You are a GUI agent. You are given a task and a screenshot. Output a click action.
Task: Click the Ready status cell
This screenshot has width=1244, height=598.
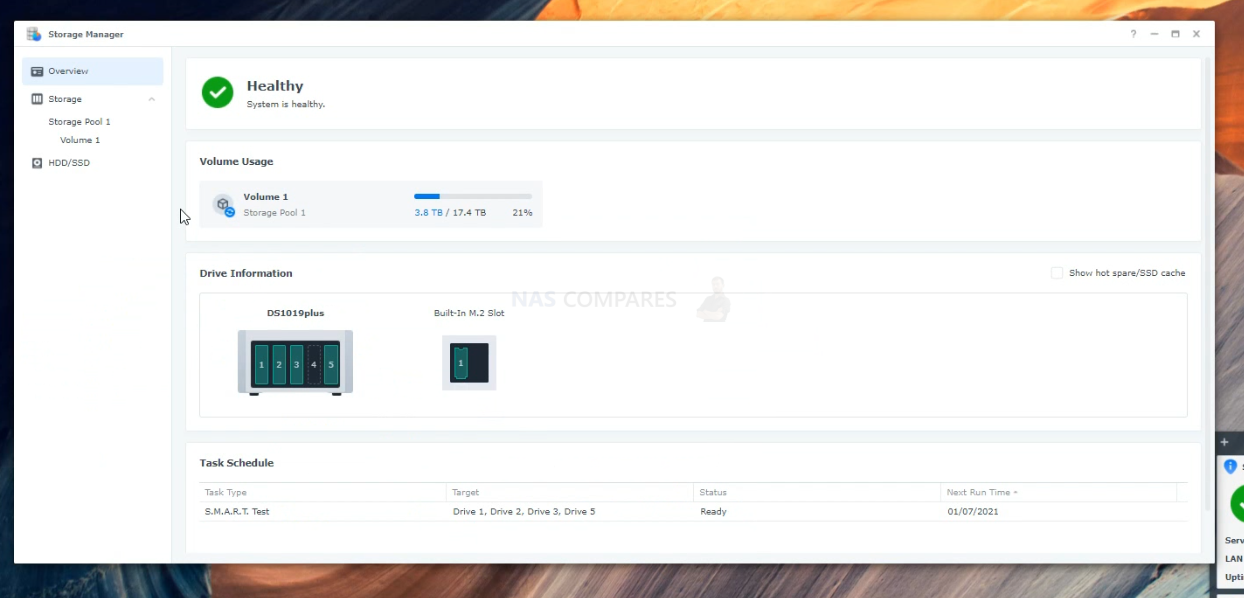click(x=713, y=511)
